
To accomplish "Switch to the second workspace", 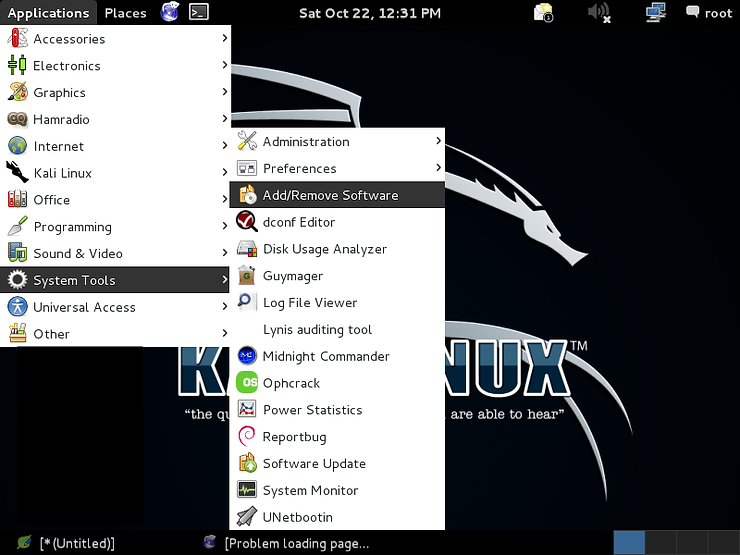I will (661, 542).
